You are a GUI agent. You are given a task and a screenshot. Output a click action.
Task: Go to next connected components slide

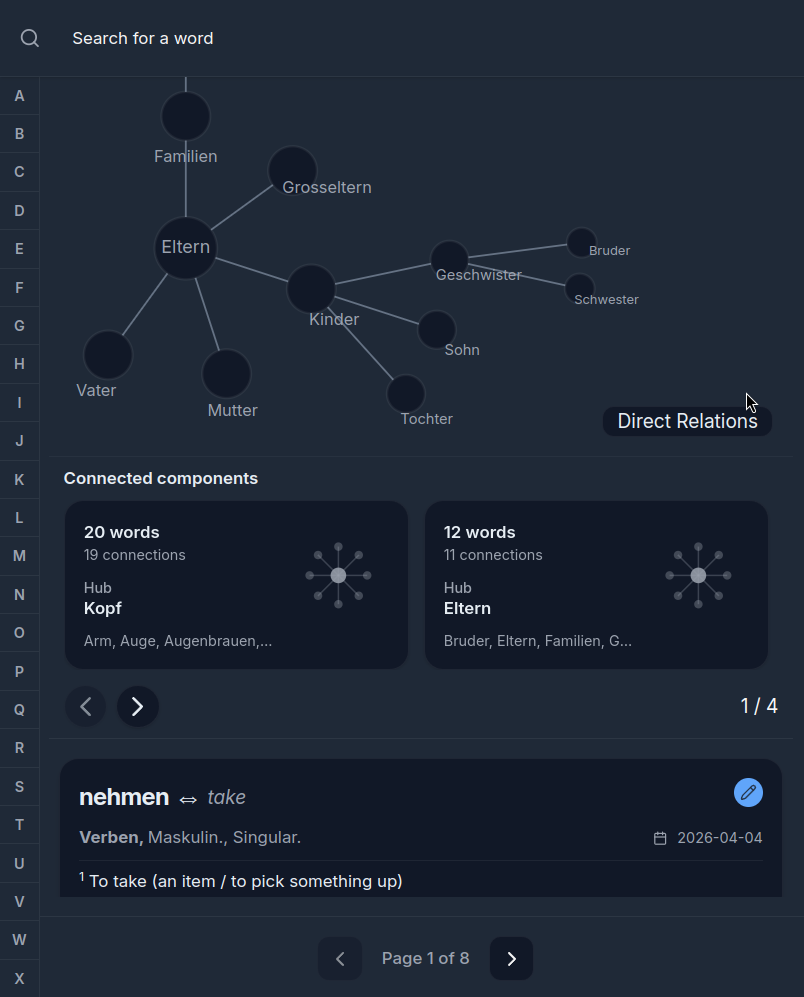click(138, 706)
